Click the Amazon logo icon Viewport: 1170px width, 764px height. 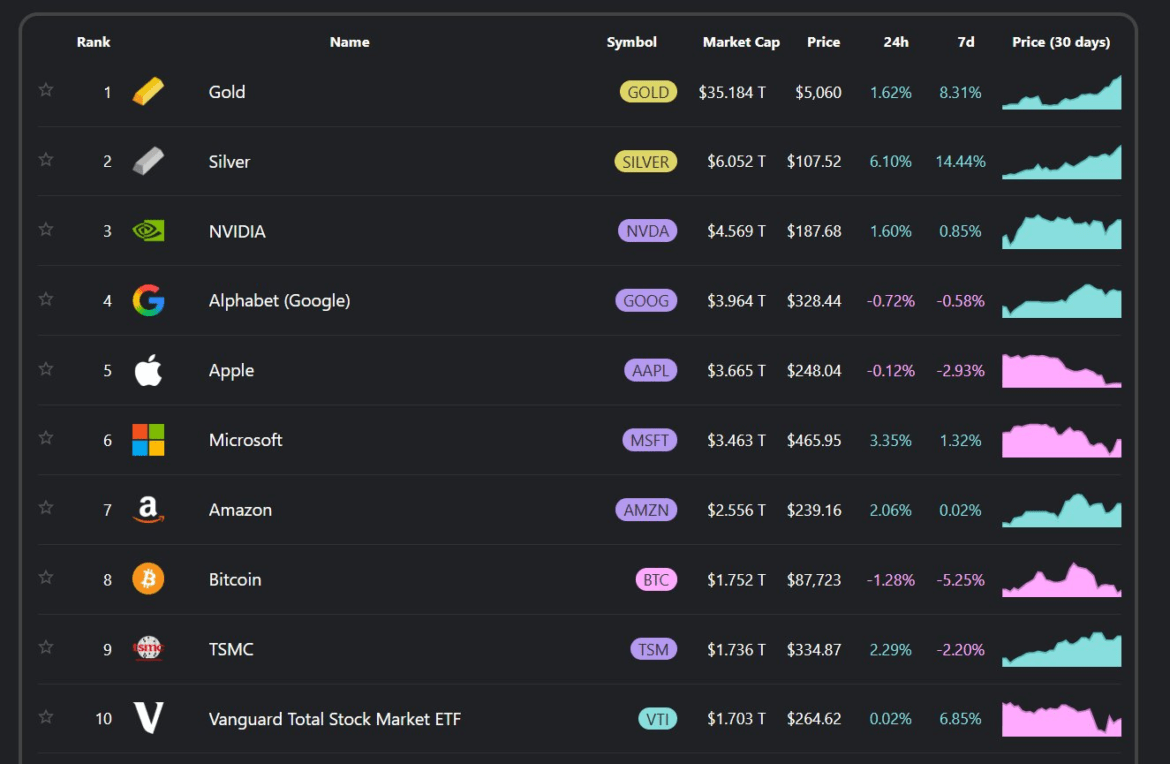[148, 510]
